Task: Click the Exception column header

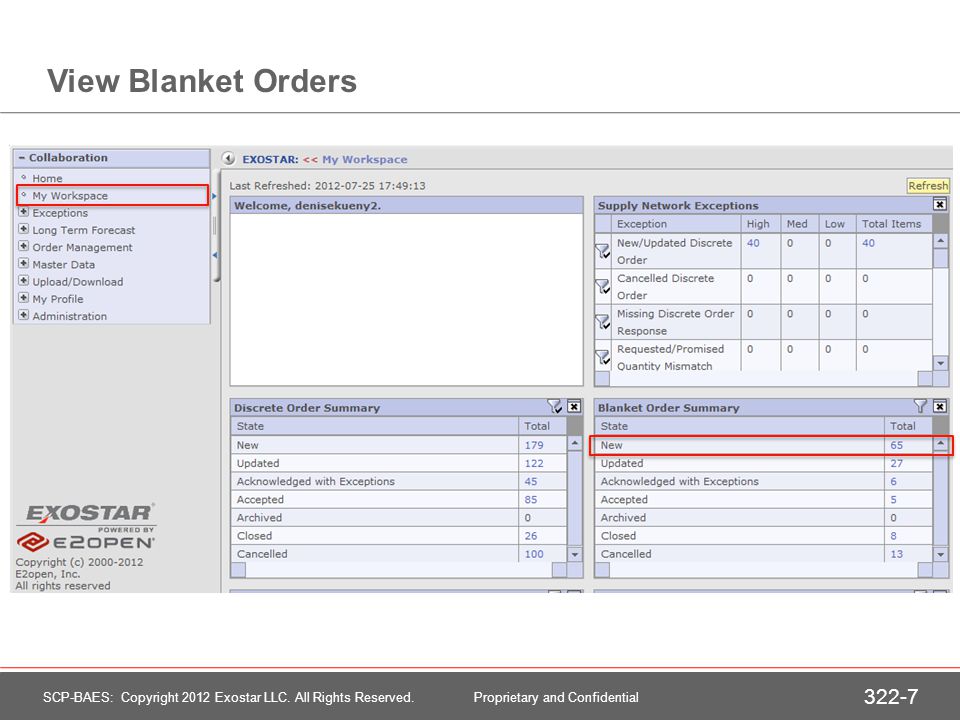Action: 677,223
